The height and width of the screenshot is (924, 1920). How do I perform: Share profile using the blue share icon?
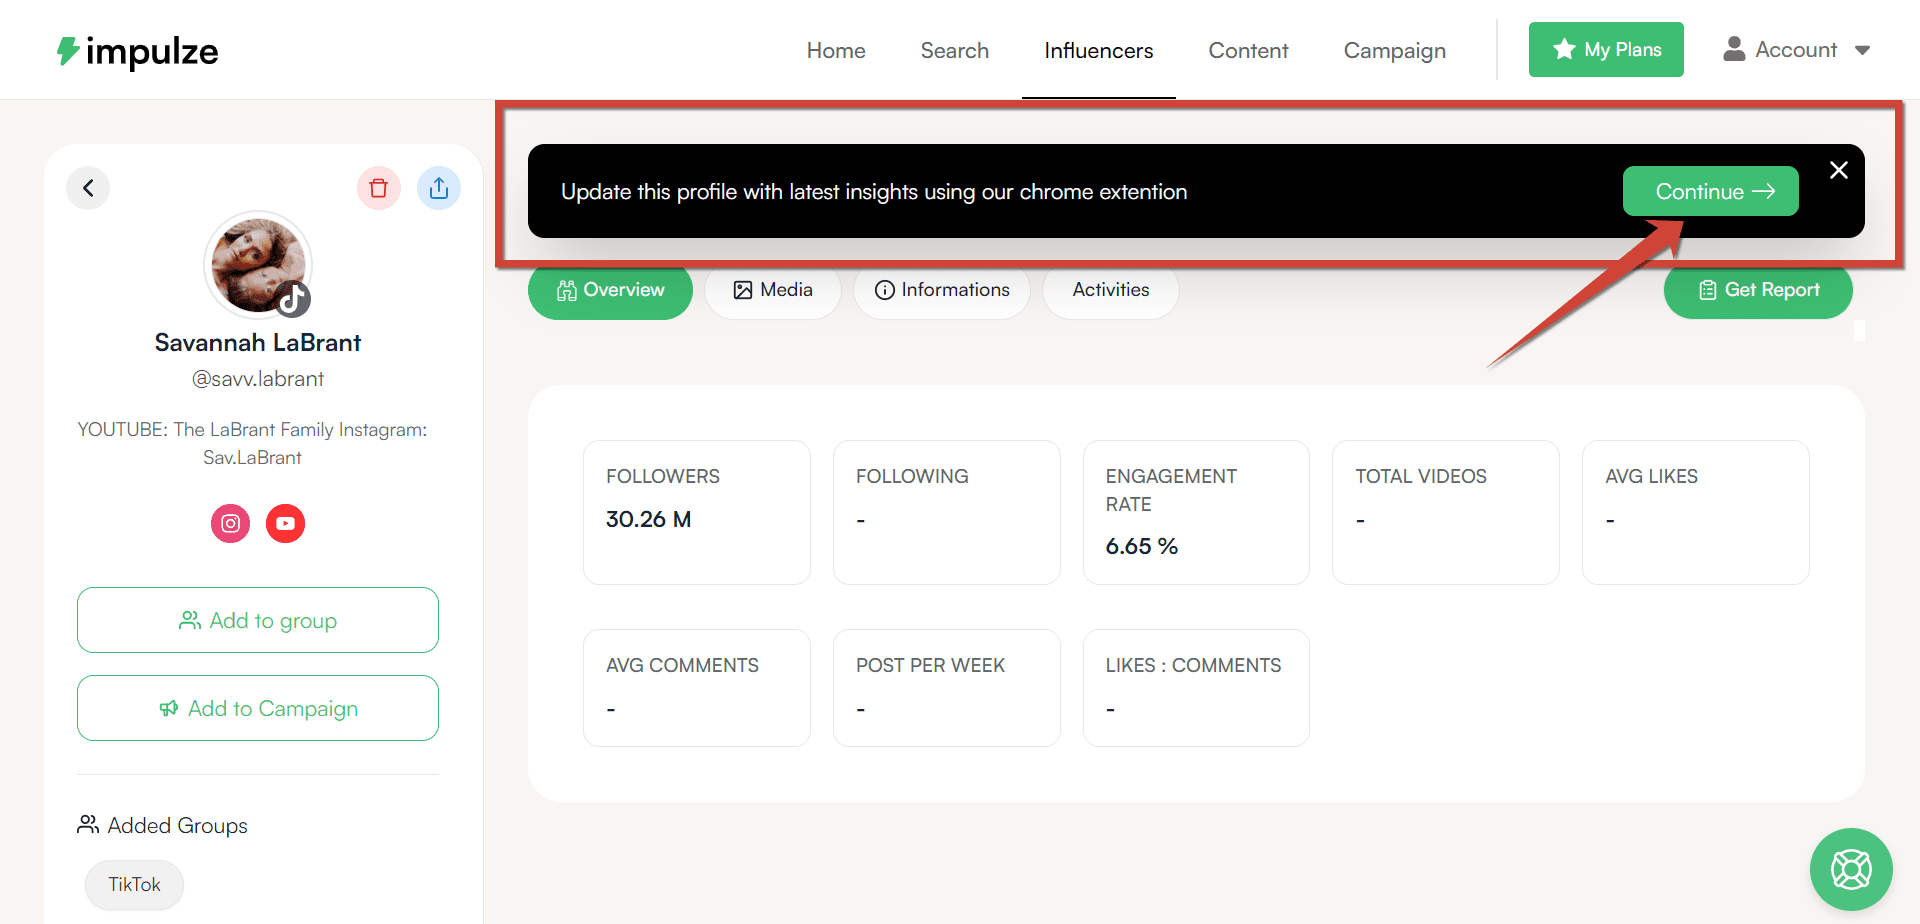point(439,188)
